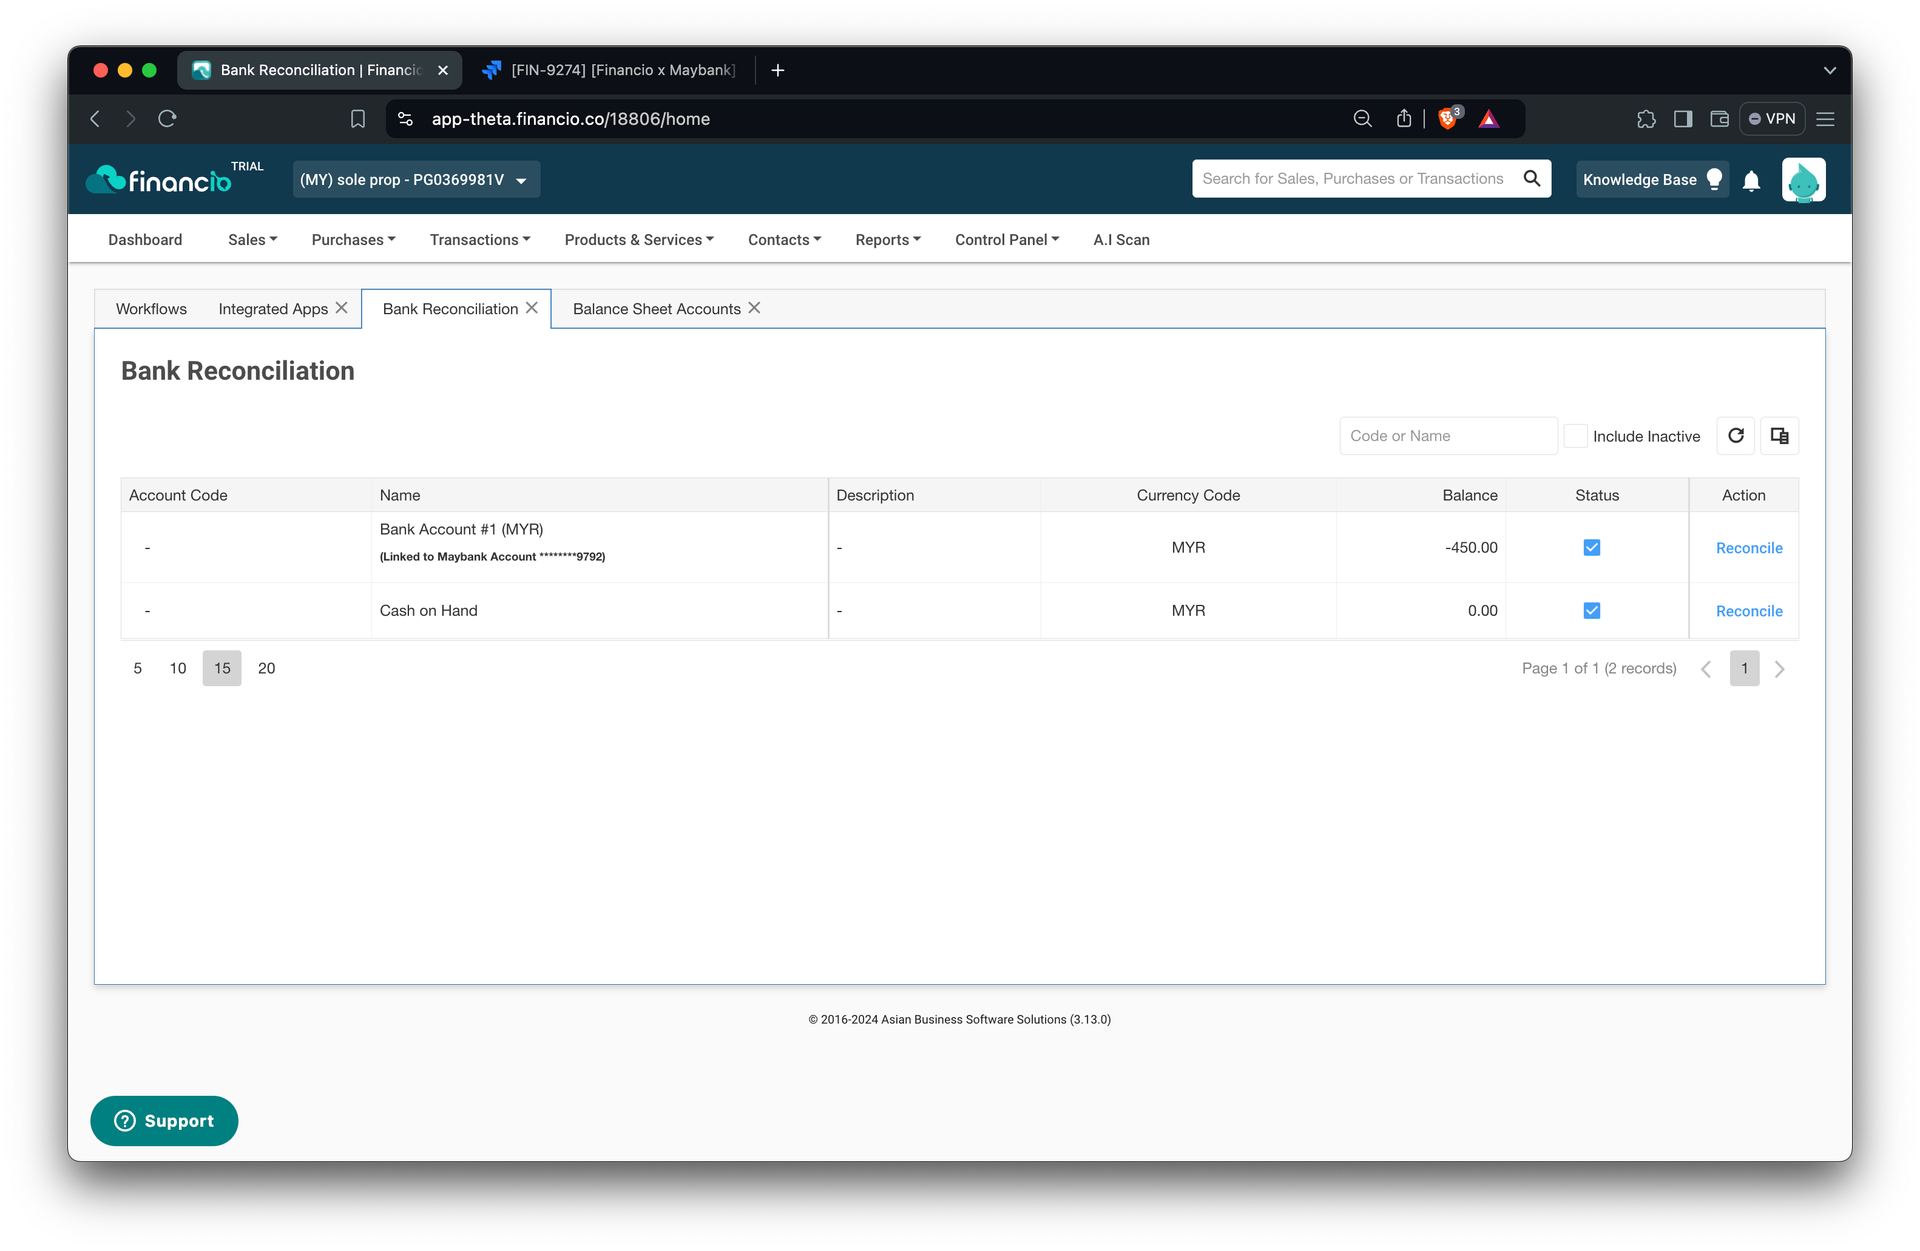1920x1251 pixels.
Task: Toggle status checkbox for Cash on Hand
Action: (1592, 611)
